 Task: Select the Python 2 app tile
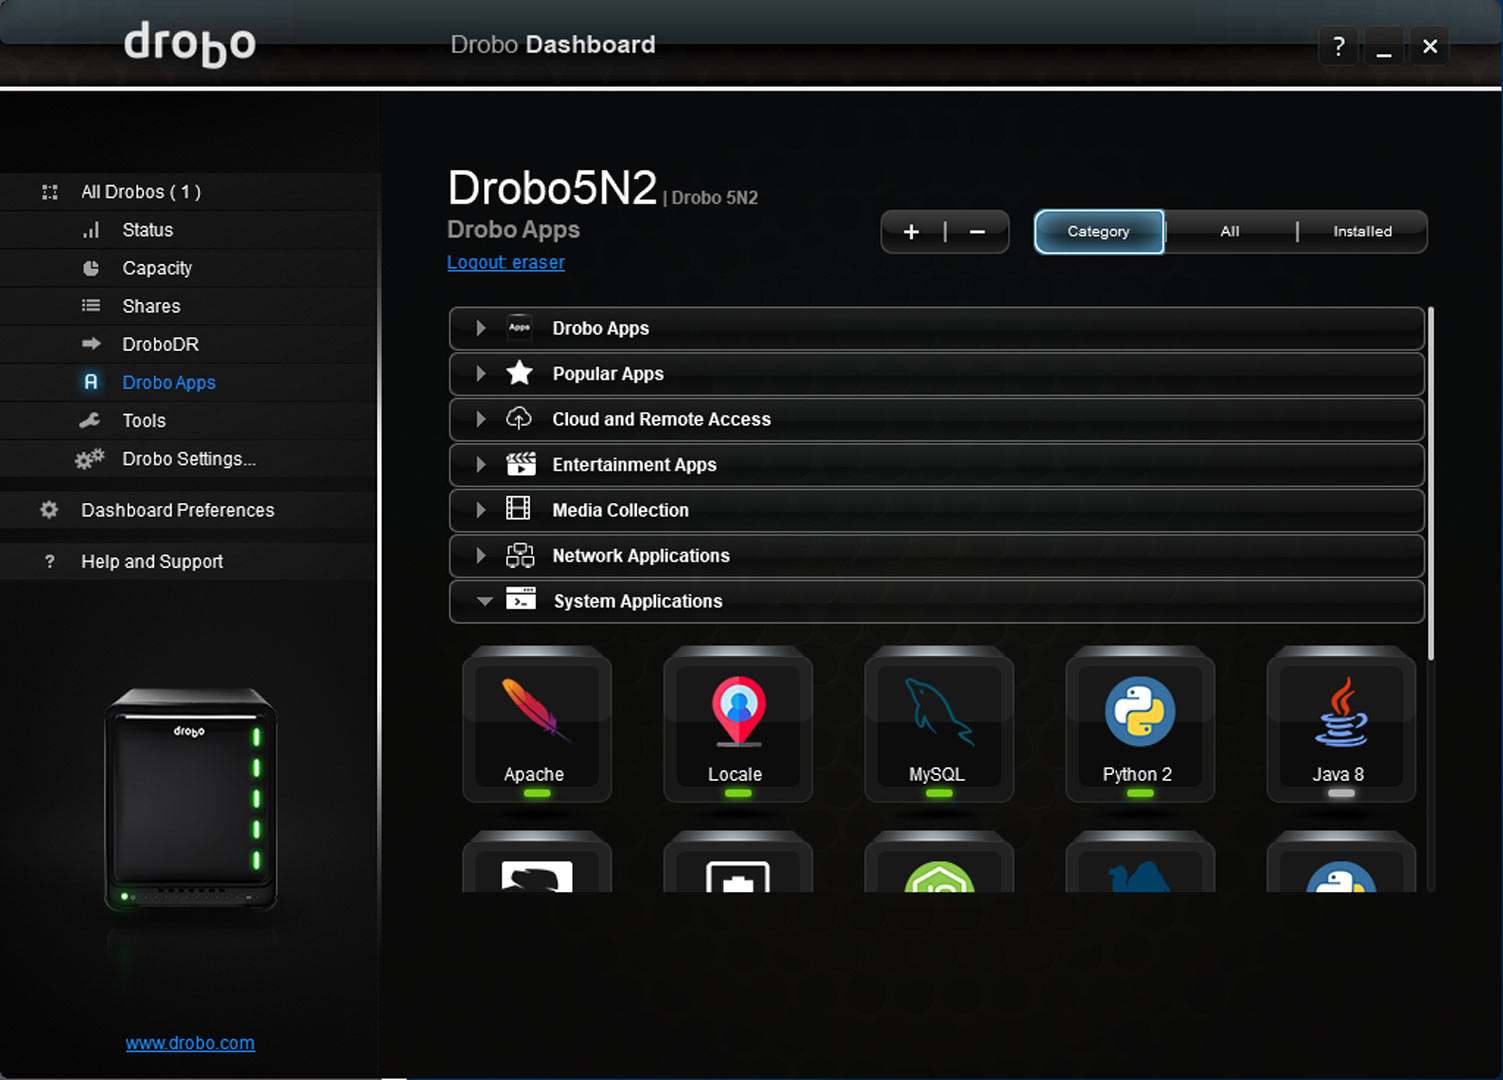[1140, 724]
